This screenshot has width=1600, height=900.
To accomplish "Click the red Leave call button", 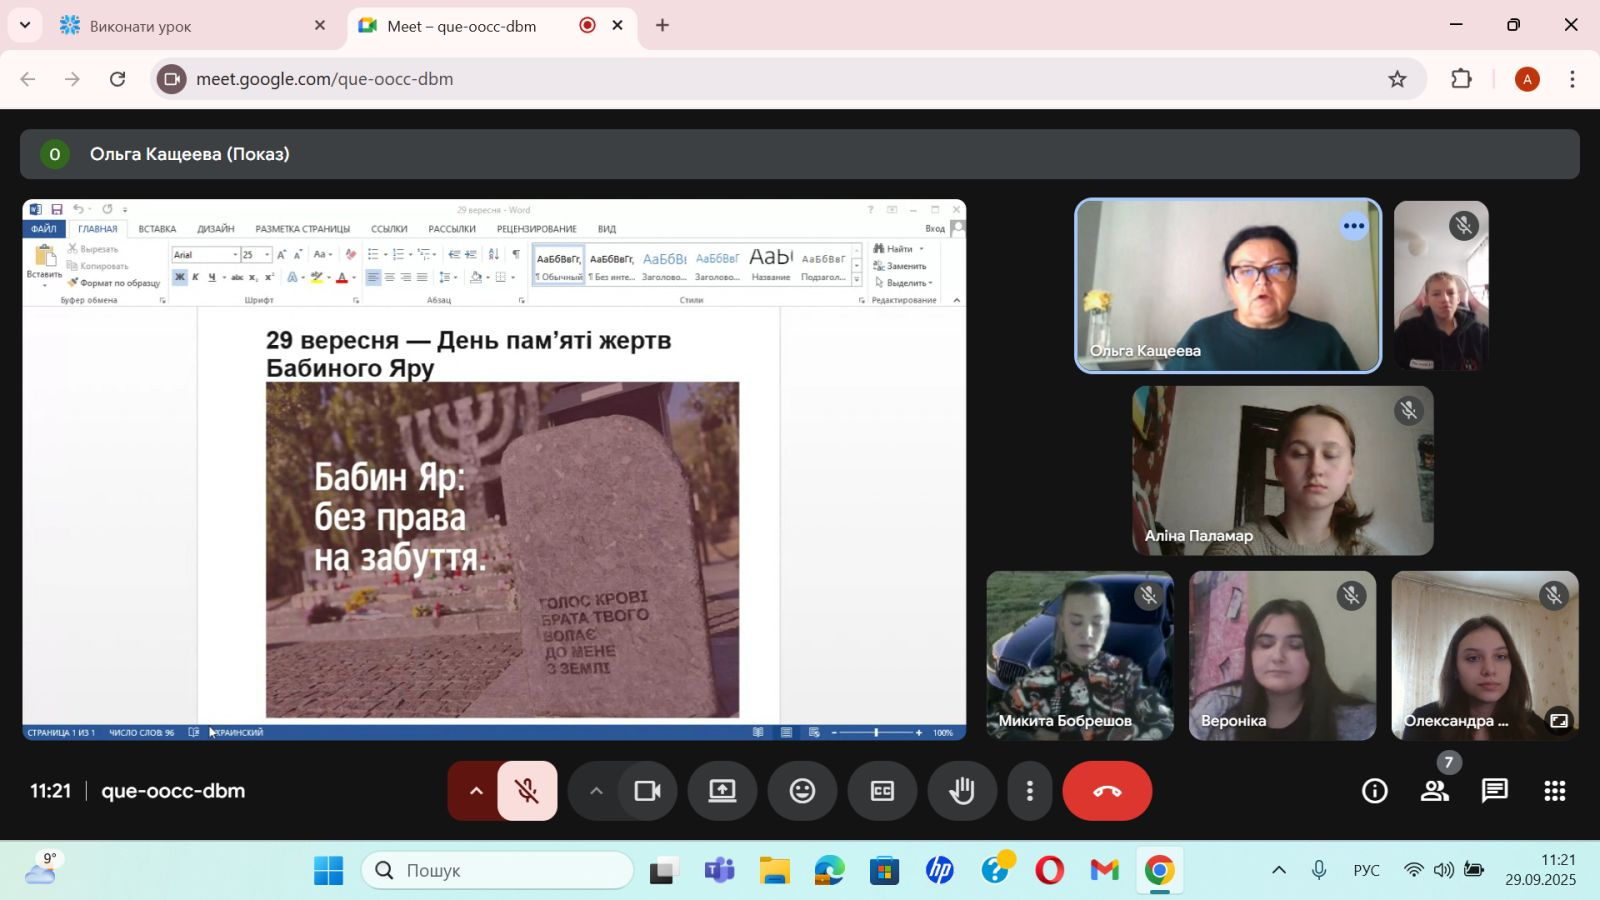I will [x=1107, y=791].
